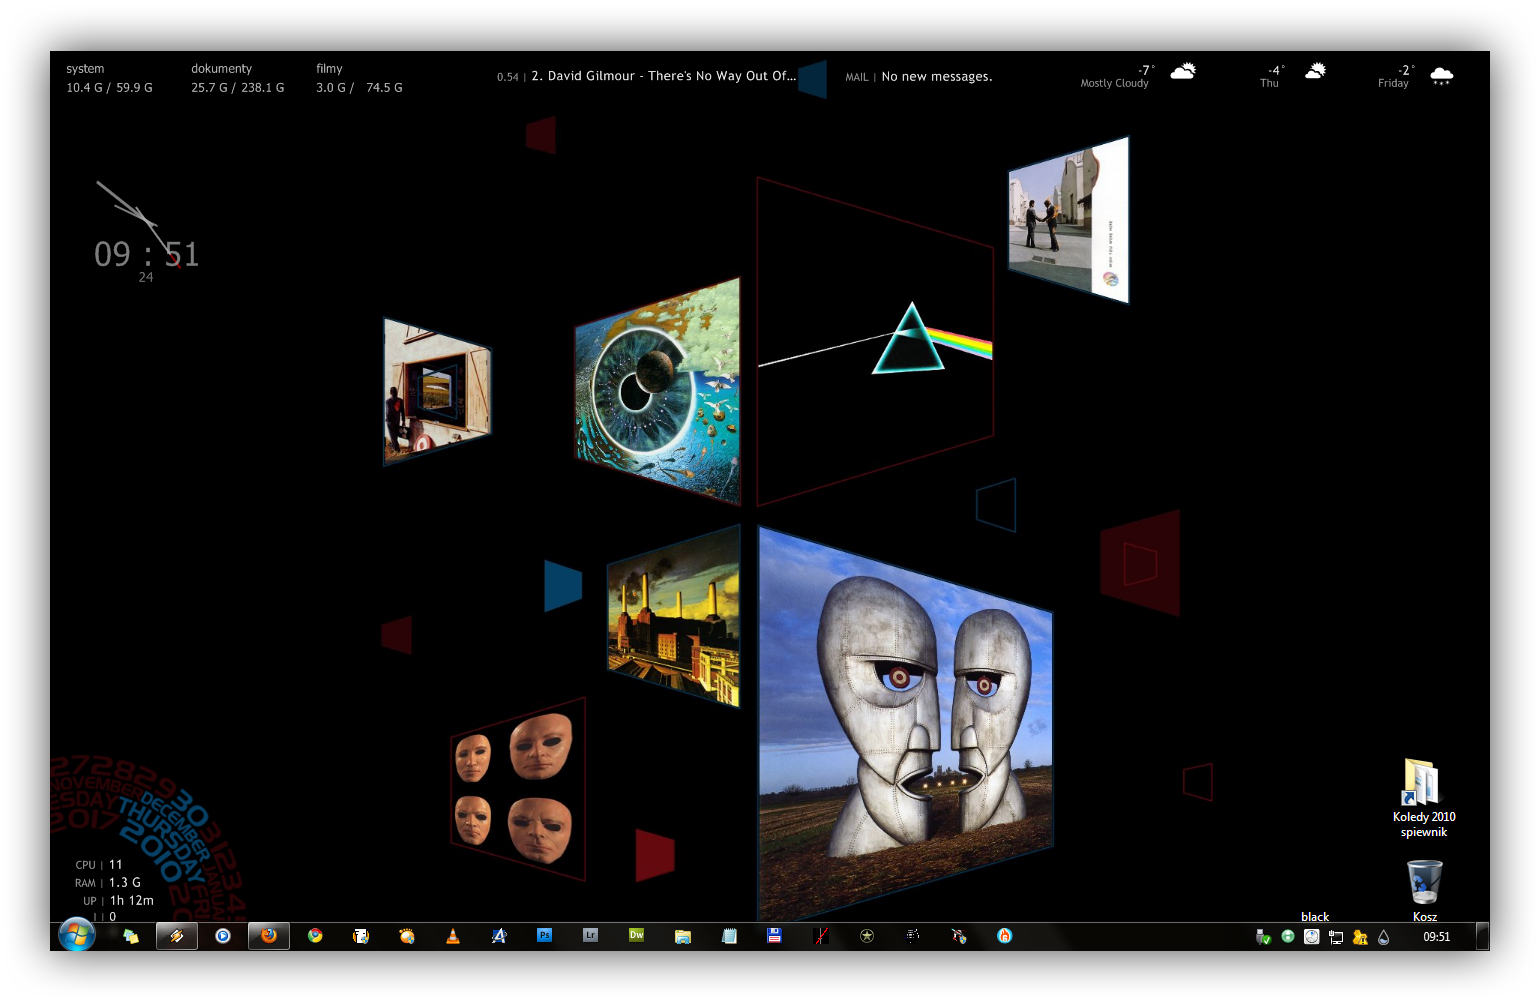Launch Adobe Dreamweaver from the taskbar
The width and height of the screenshot is (1540, 1000).
pos(637,936)
